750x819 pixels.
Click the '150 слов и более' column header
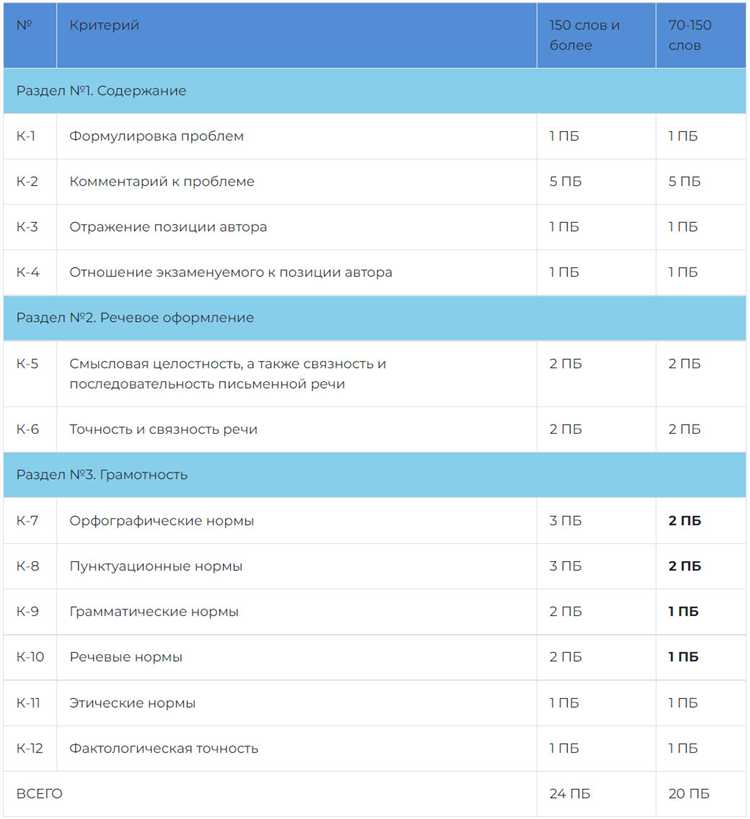click(585, 35)
